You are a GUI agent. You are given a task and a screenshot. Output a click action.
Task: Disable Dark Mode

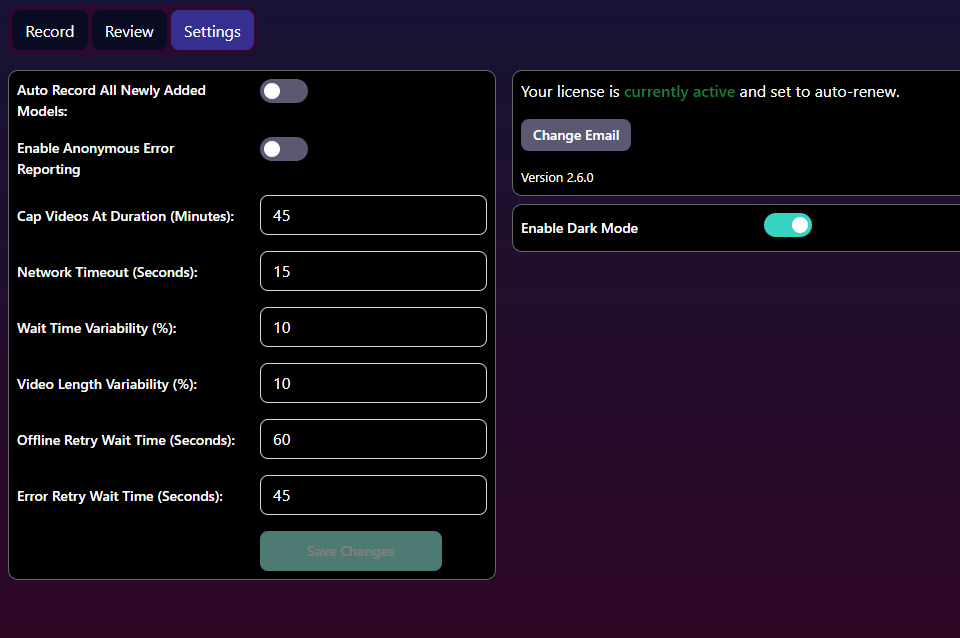[788, 225]
